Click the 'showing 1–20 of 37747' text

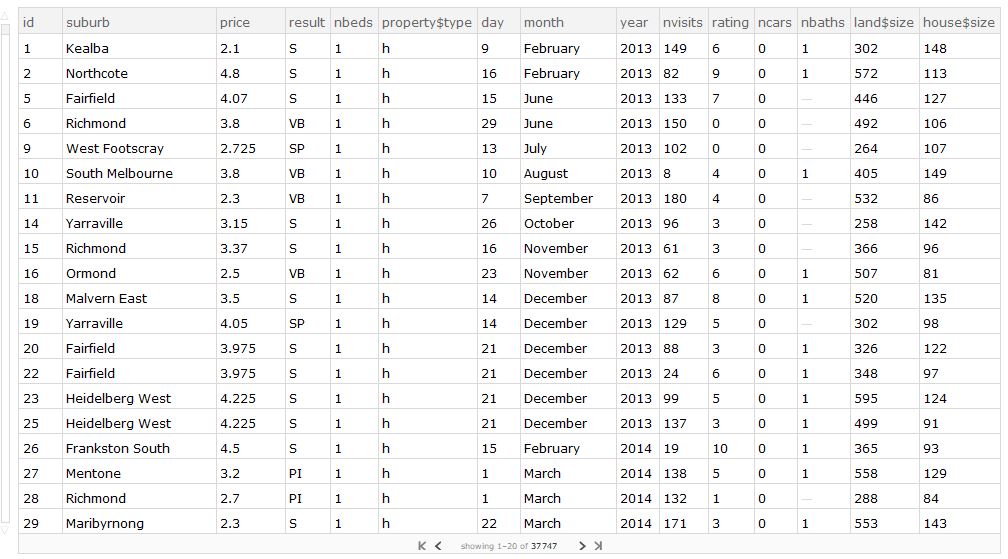[508, 546]
